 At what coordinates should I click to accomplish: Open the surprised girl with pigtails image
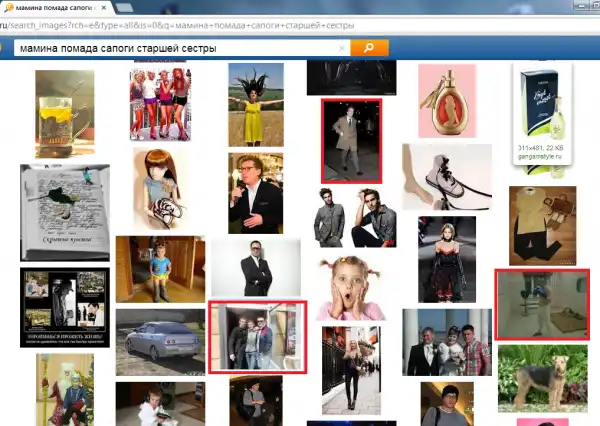pyautogui.click(x=350, y=287)
